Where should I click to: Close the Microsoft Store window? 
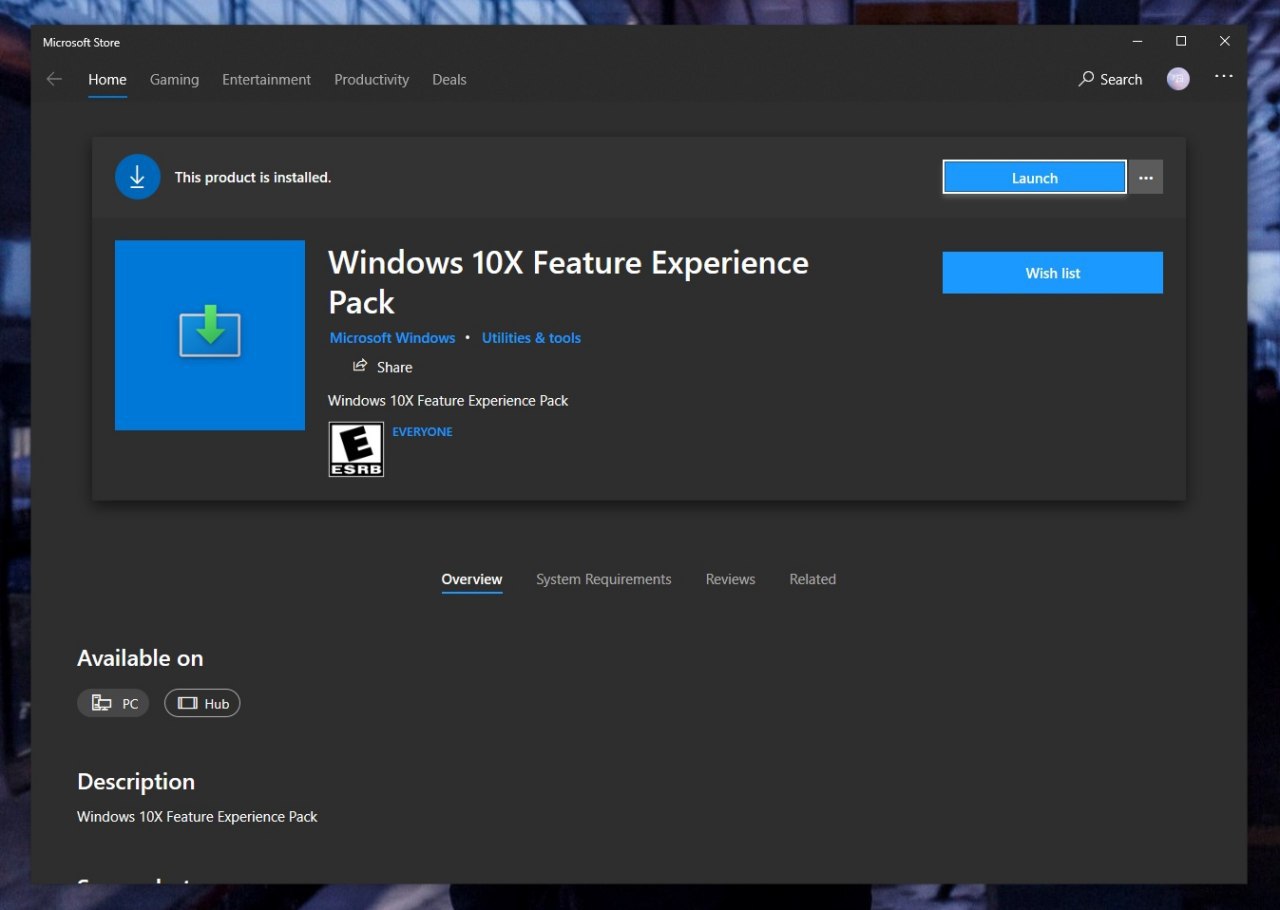(x=1225, y=41)
